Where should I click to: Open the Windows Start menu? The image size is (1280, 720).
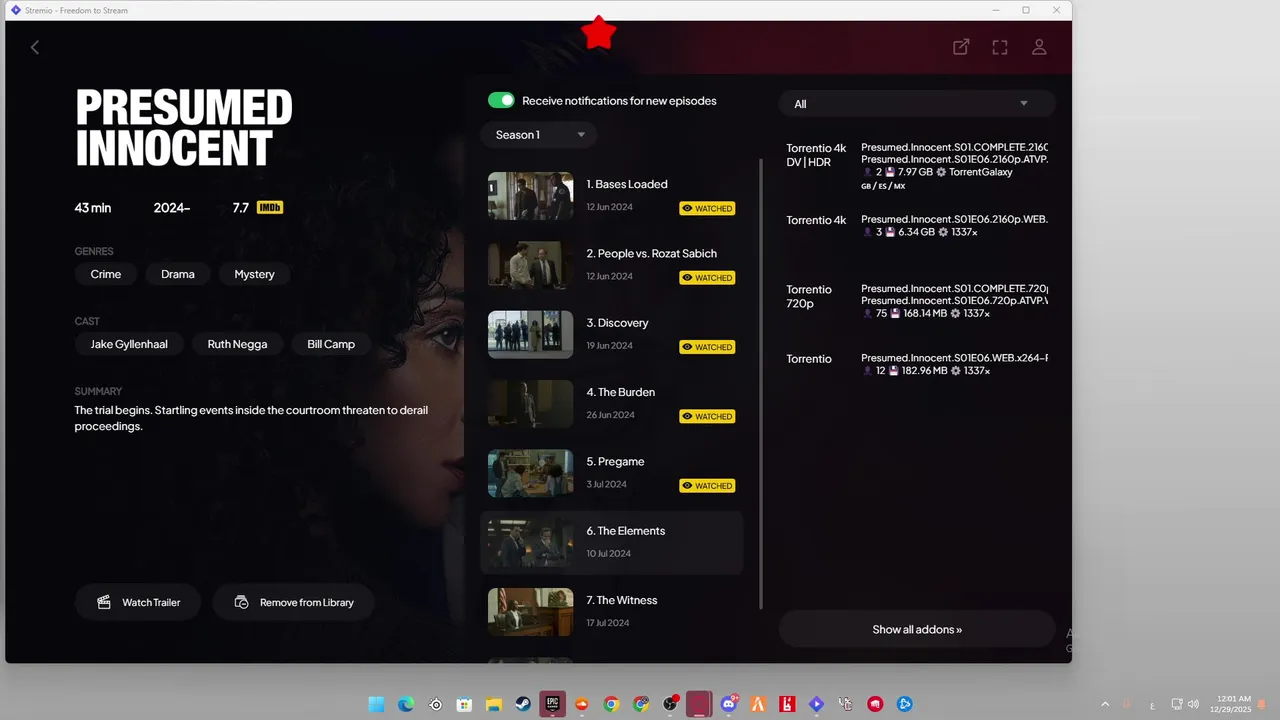tap(376, 704)
